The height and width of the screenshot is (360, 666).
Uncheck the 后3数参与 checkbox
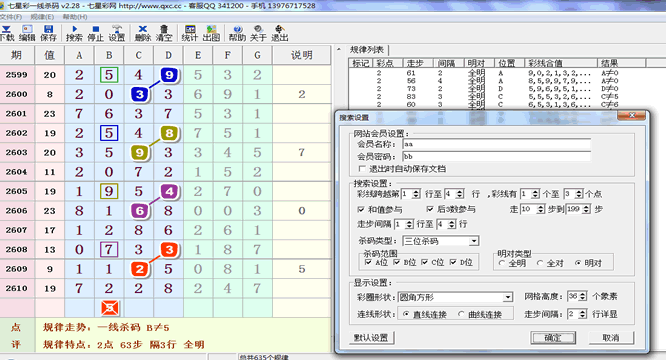point(430,209)
